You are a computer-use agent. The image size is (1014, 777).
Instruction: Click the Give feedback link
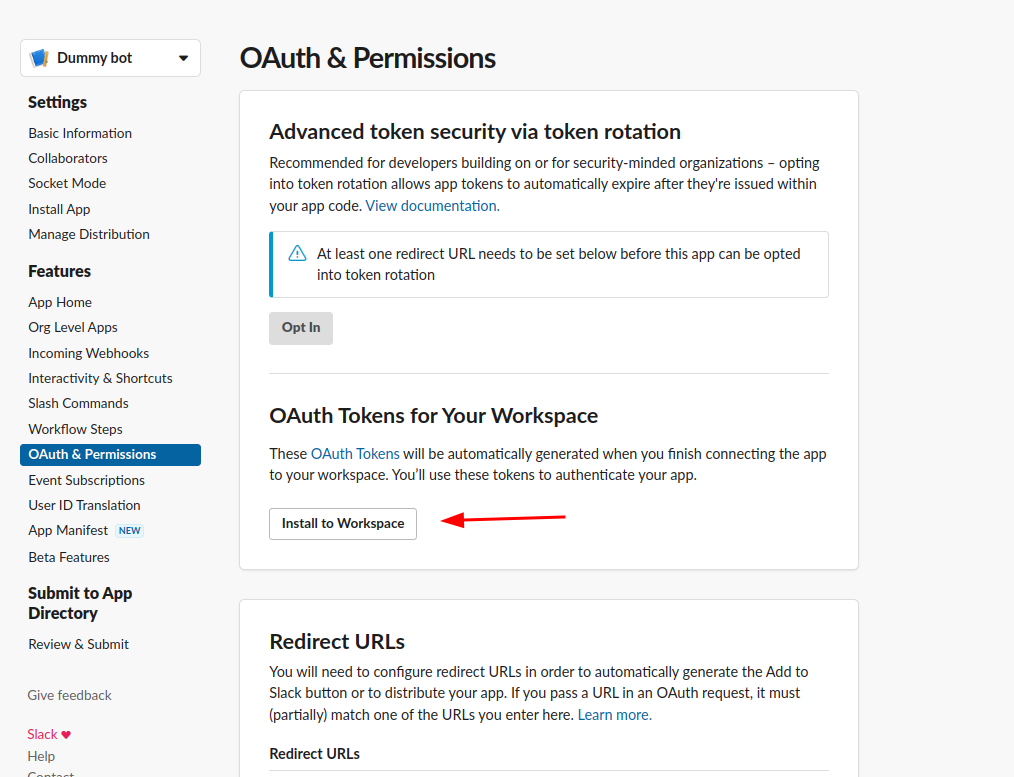click(x=69, y=695)
